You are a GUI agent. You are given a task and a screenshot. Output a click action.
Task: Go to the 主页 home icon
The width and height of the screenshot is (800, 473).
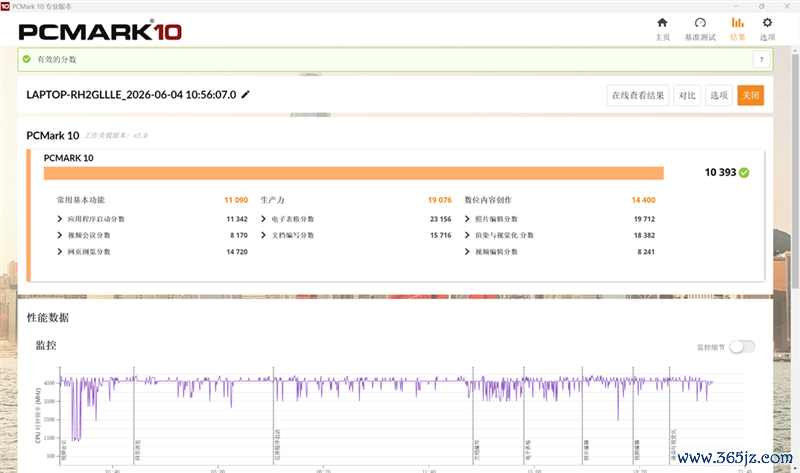(x=662, y=22)
